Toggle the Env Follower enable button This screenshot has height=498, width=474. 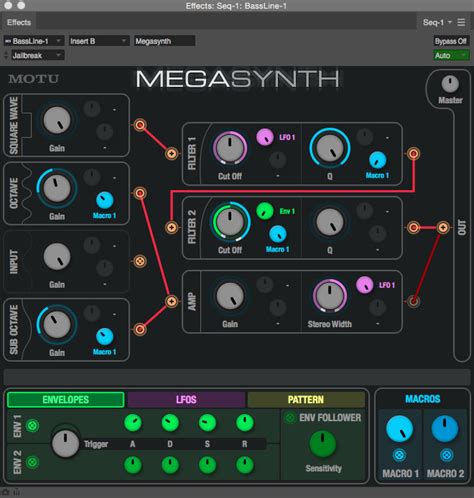(290, 418)
